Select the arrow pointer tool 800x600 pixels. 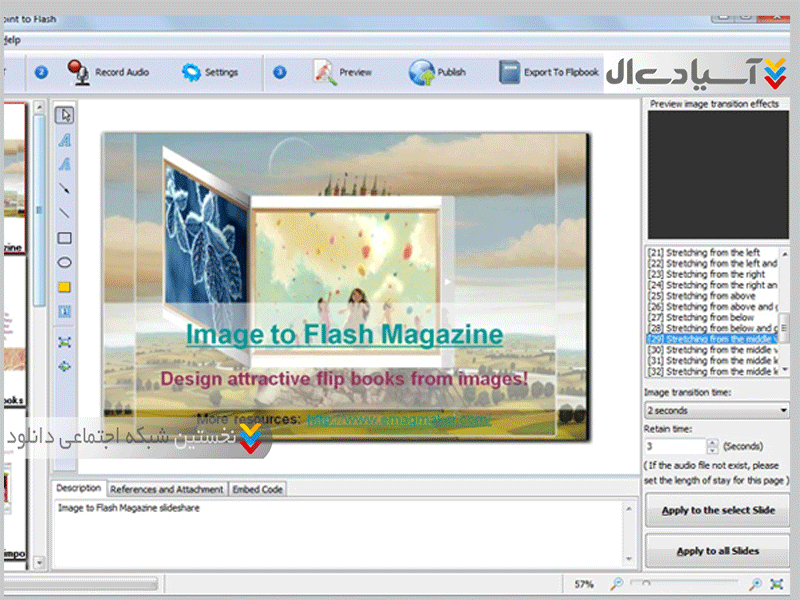pos(64,115)
